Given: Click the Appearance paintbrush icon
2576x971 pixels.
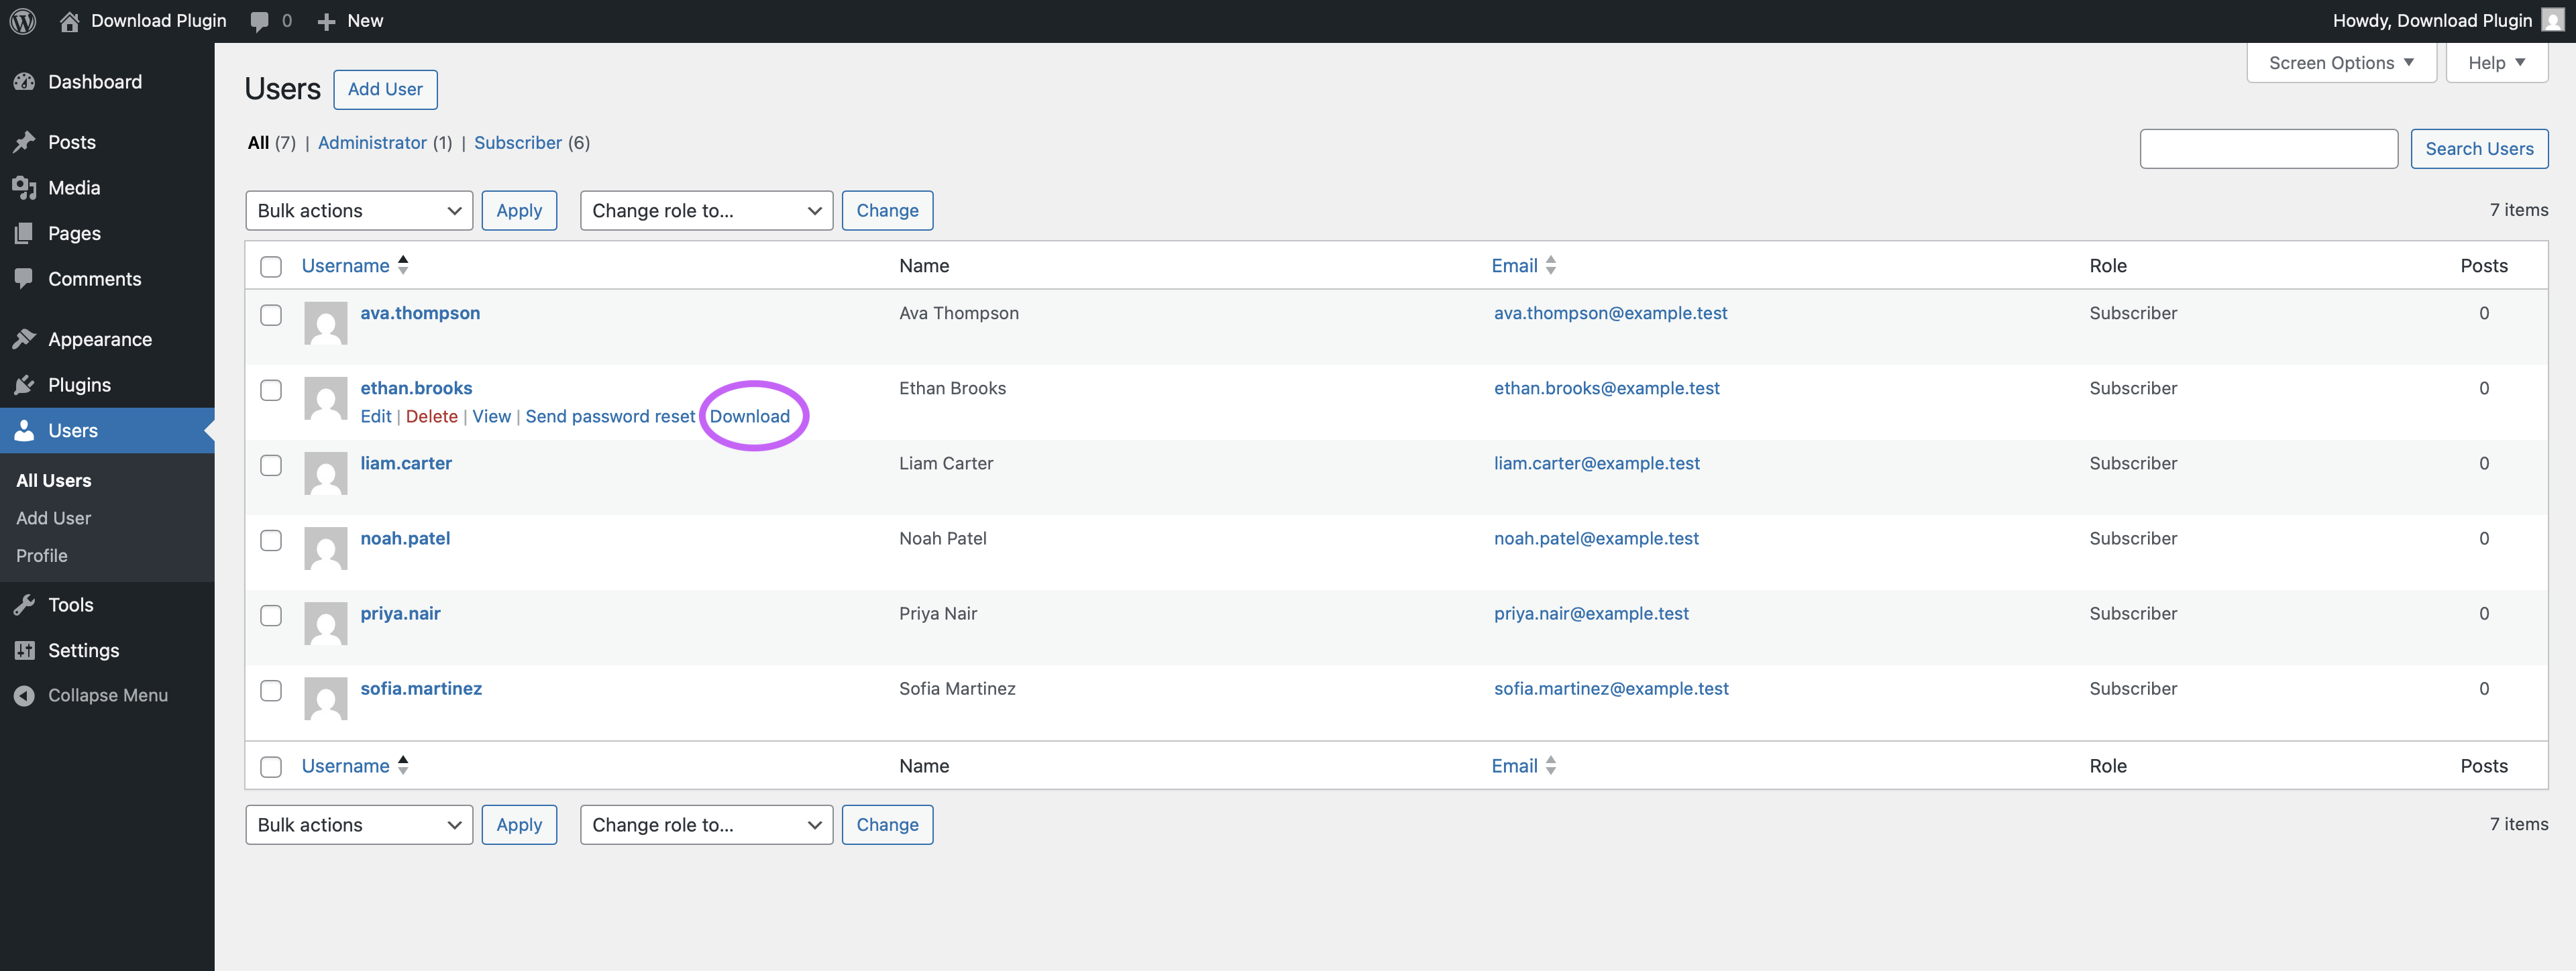Looking at the screenshot, I should pos(25,339).
